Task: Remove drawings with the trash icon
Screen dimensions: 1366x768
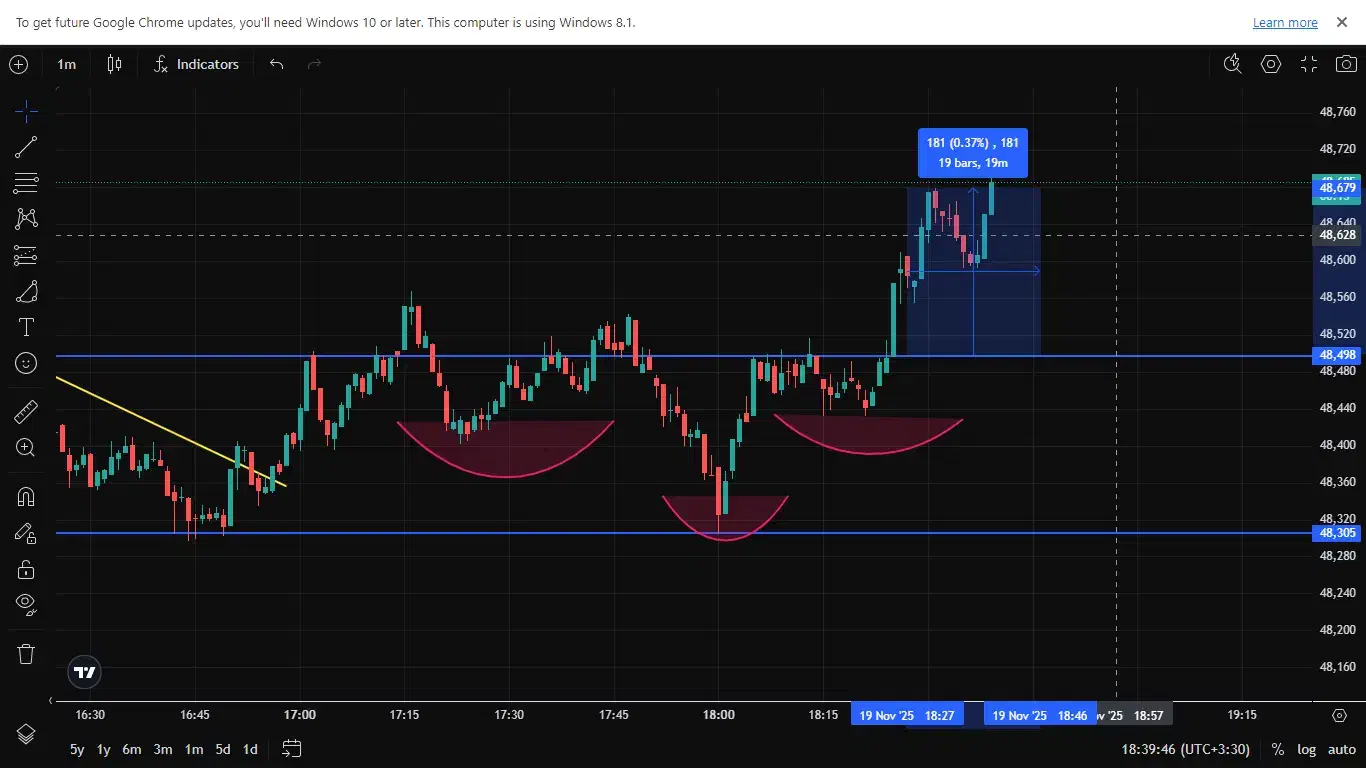Action: pos(26,654)
